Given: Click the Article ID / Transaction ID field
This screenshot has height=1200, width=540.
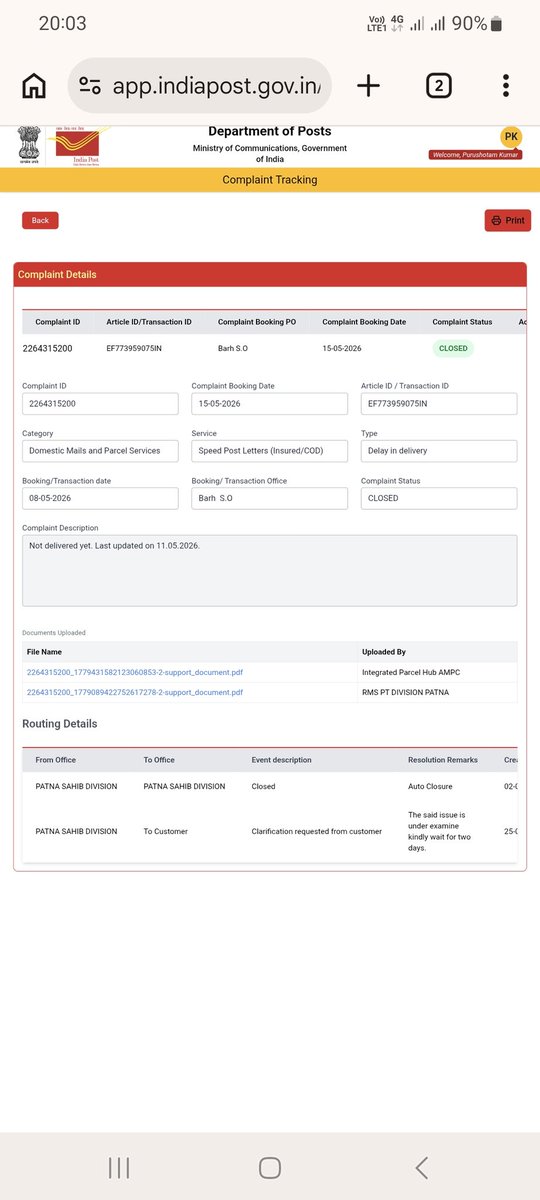Looking at the screenshot, I should [x=439, y=404].
